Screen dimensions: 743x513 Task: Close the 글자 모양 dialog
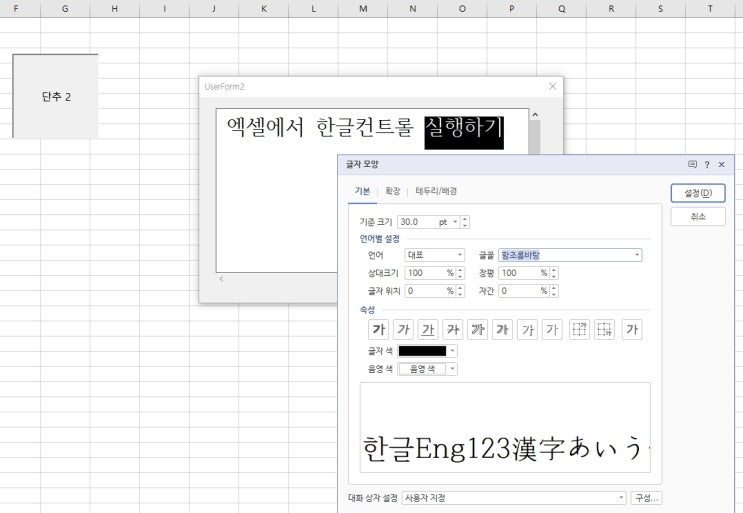722,164
